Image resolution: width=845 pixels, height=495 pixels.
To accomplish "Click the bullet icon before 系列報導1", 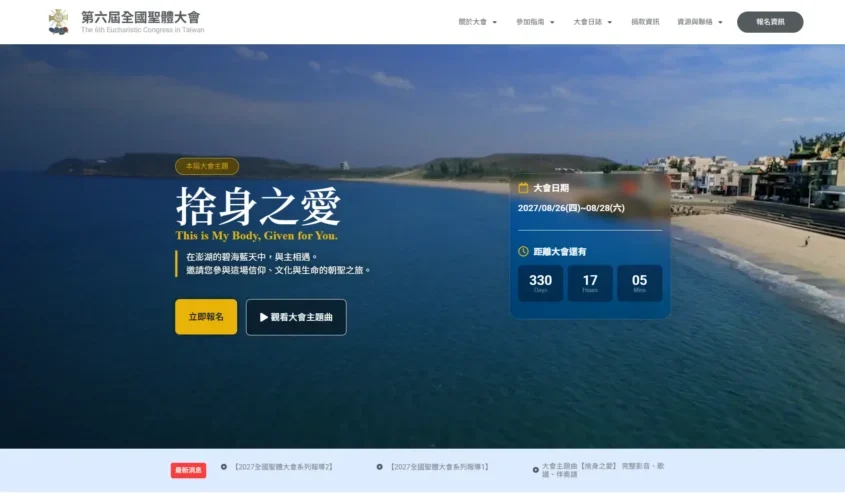I will (x=379, y=467).
